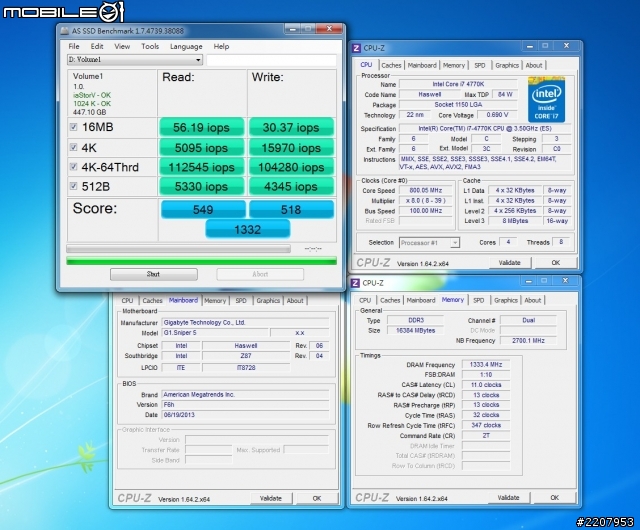Screen dimensions: 640x530
Task: Click the AS SSD Benchmark title bar icon
Action: (x=64, y=31)
